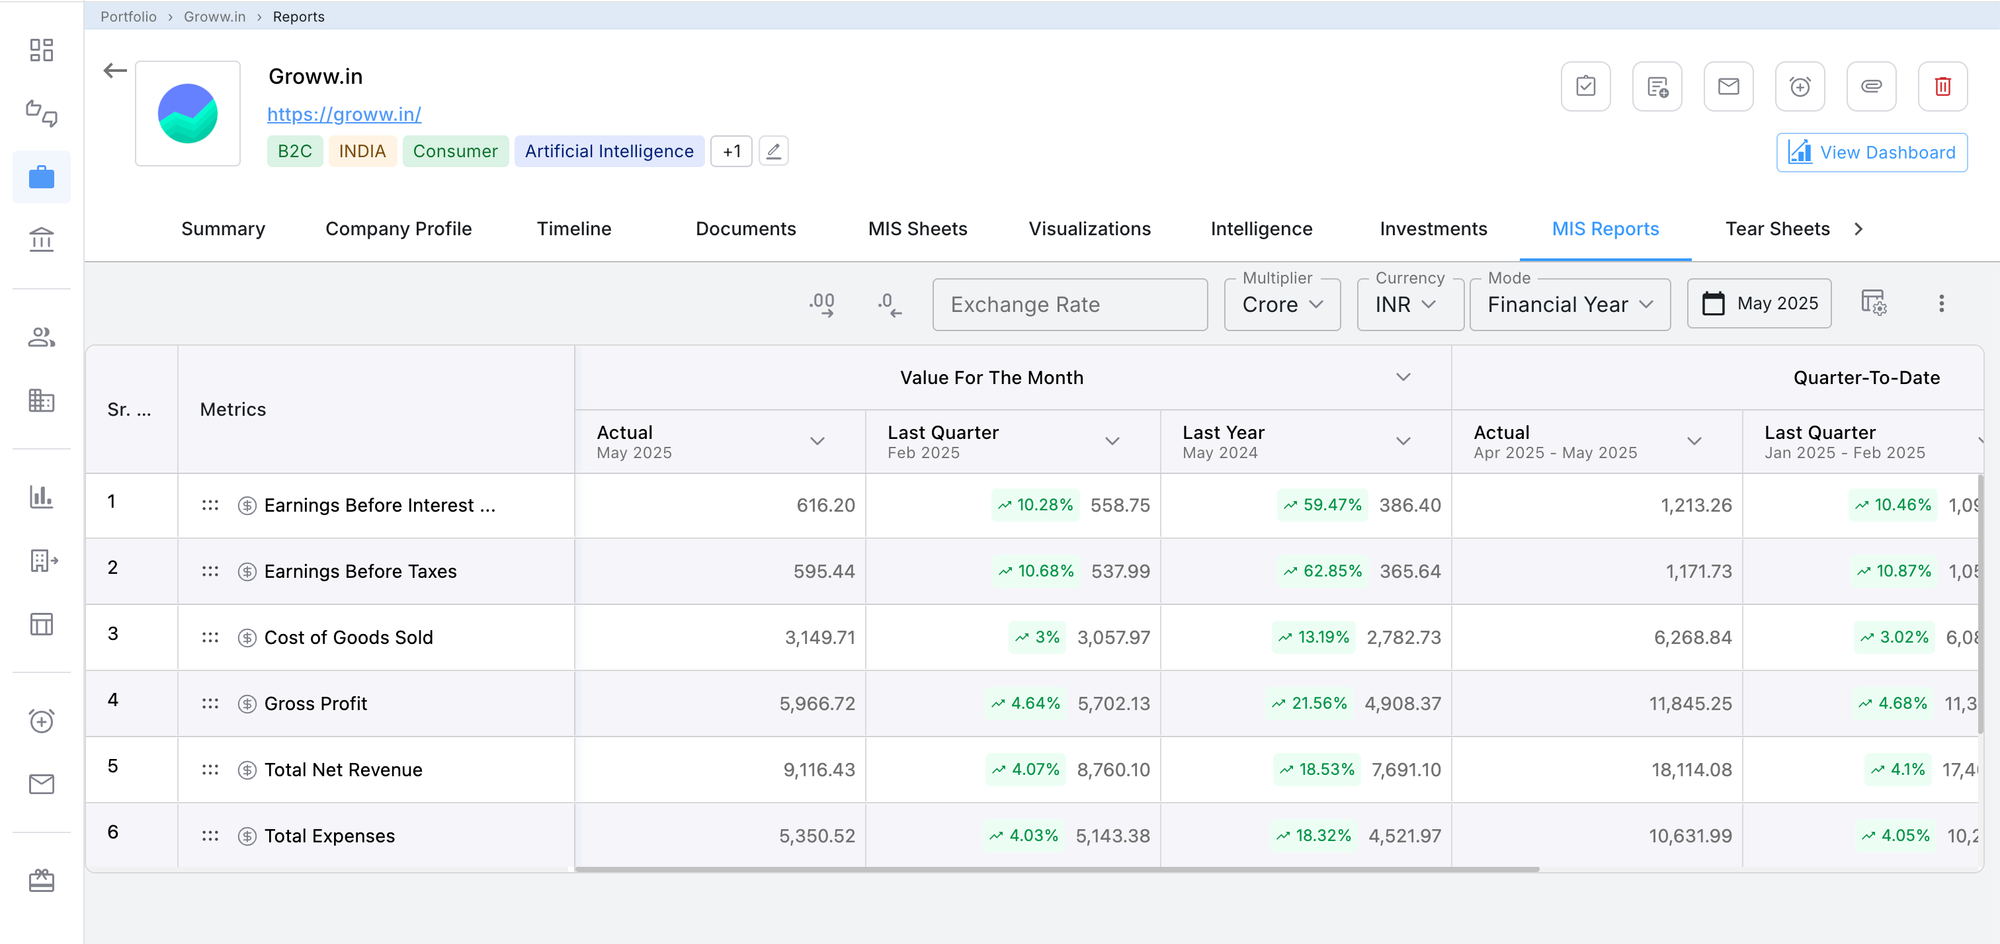Switch to the Timeline tab
This screenshot has width=2000, height=944.
[x=574, y=229]
